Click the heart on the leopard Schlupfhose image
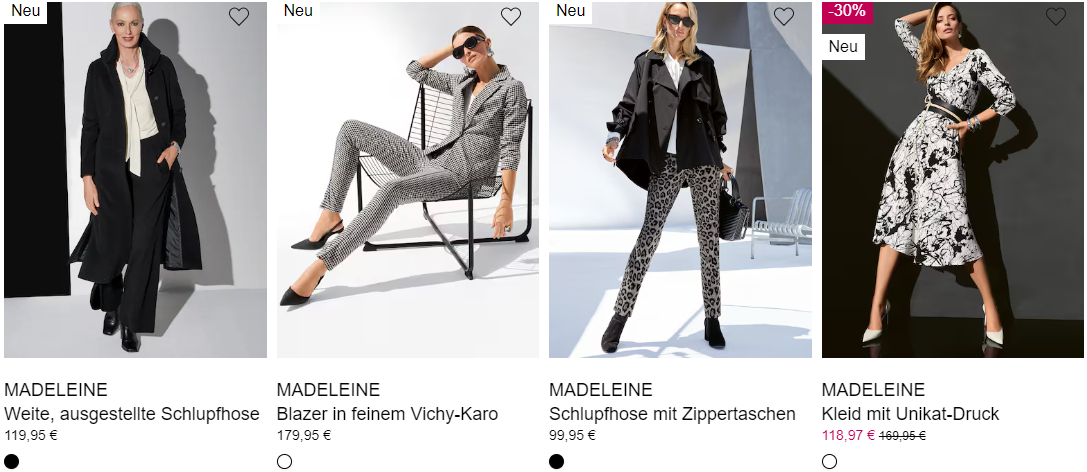The image size is (1087, 472). coord(783,17)
